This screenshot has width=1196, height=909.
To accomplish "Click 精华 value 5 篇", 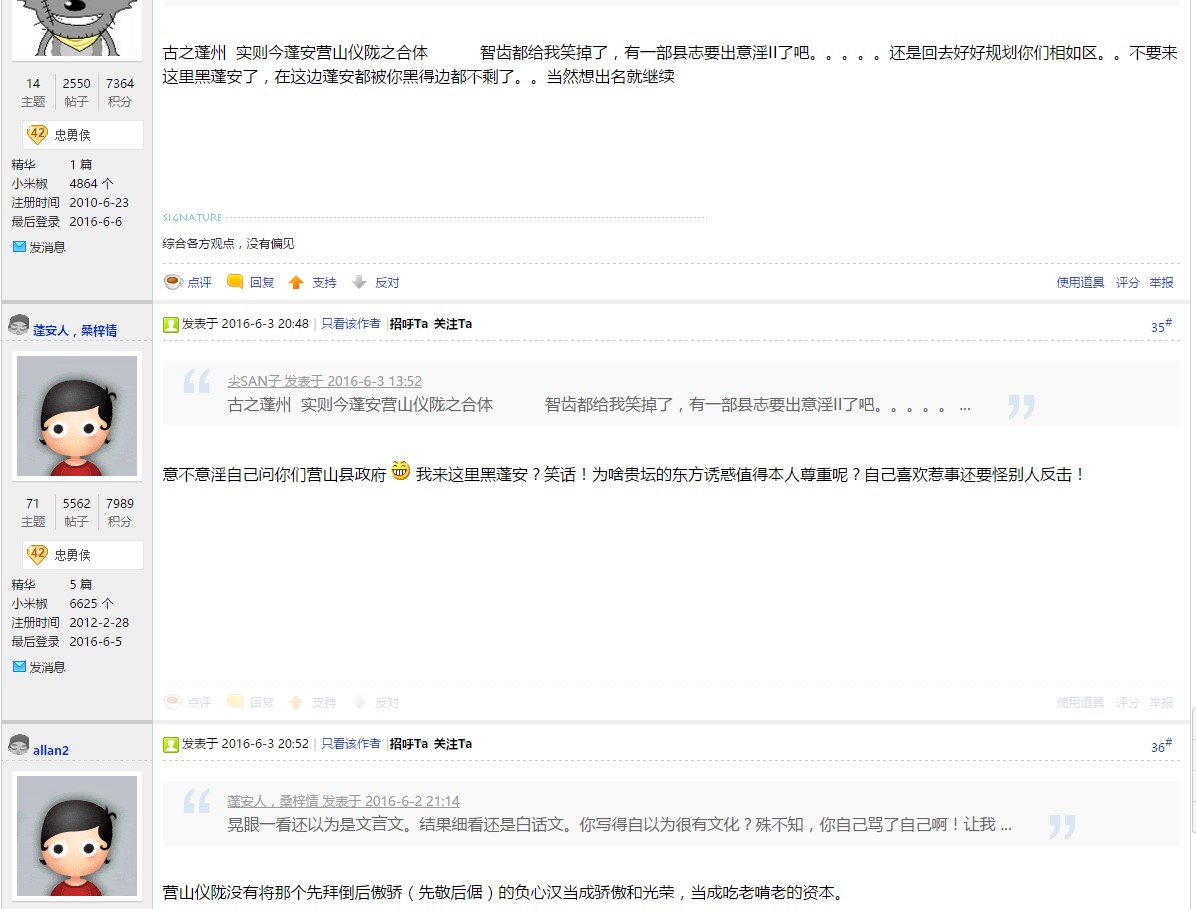I will (x=81, y=584).
